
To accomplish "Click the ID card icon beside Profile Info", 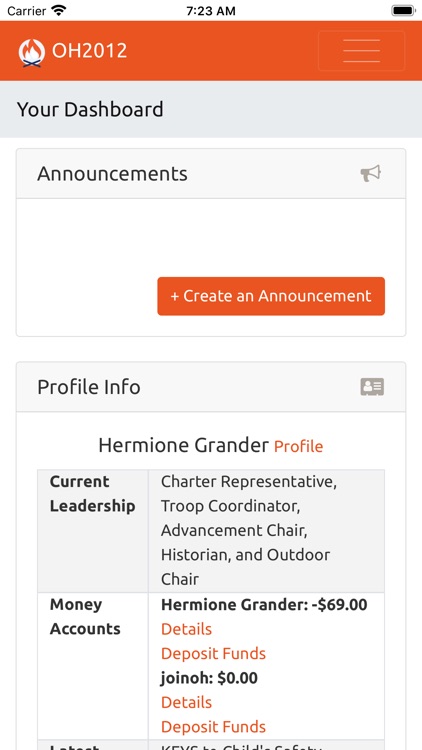I will point(372,386).
